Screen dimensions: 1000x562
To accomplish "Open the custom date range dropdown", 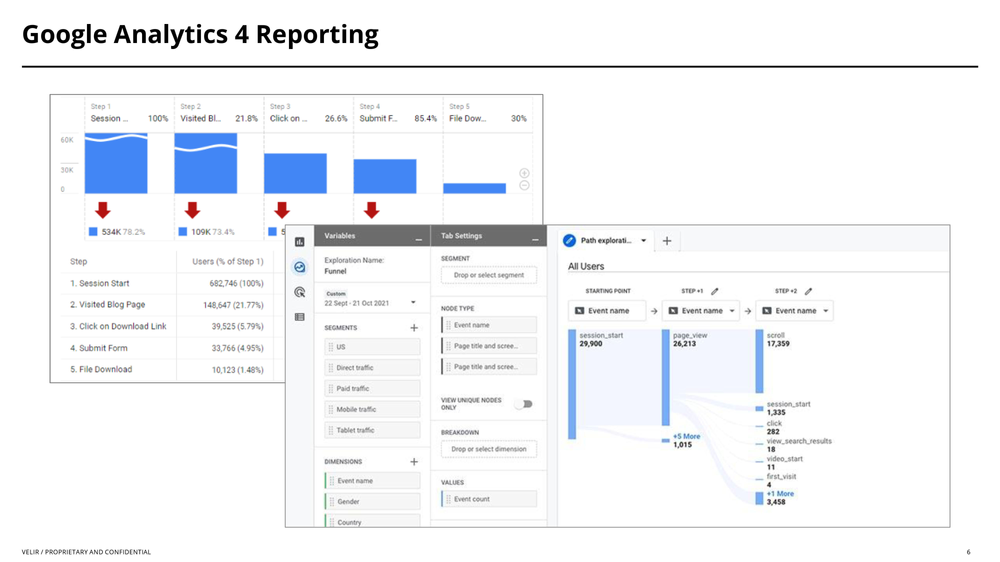I will coord(413,302).
